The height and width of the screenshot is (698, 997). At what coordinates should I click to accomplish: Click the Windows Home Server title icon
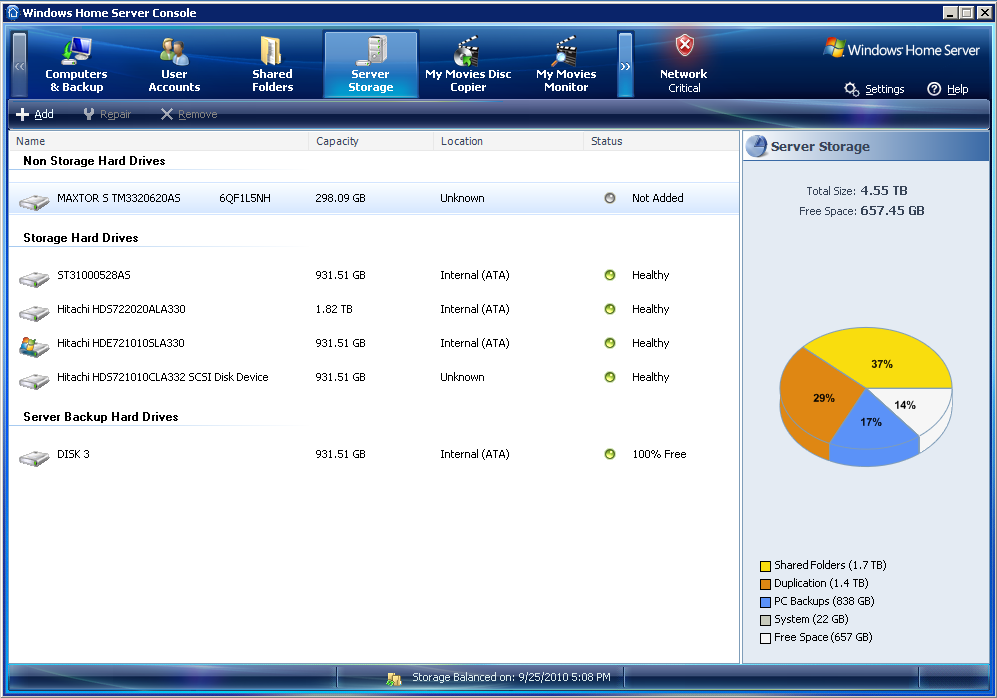tap(13, 13)
